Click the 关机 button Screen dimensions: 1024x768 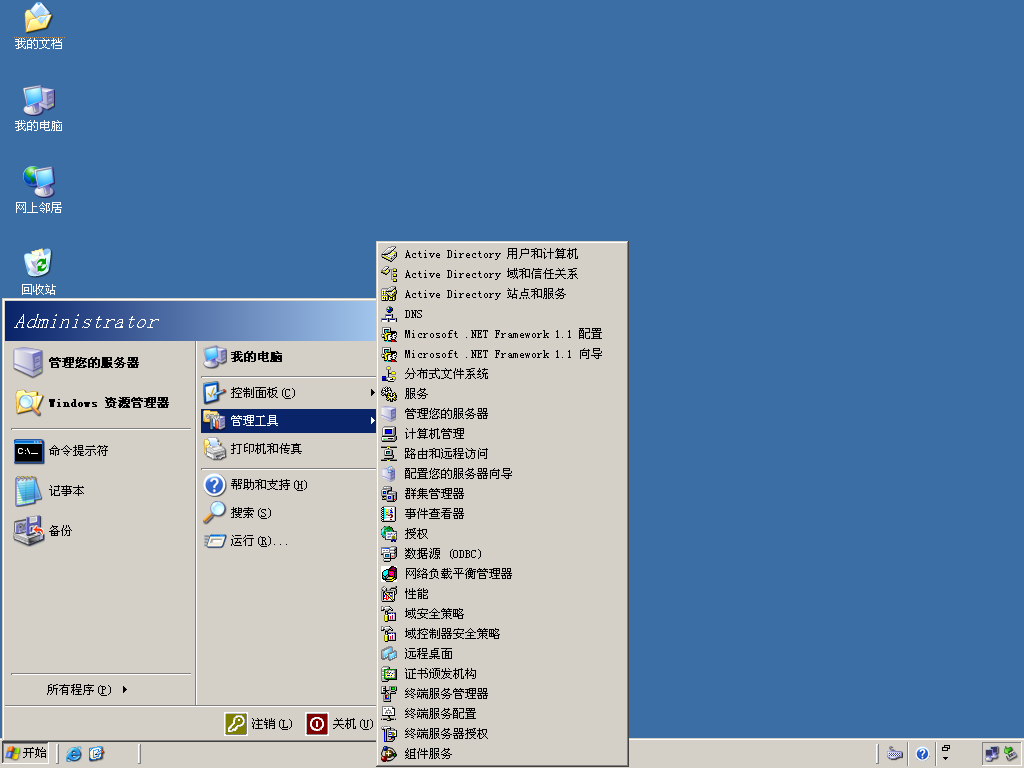[340, 724]
